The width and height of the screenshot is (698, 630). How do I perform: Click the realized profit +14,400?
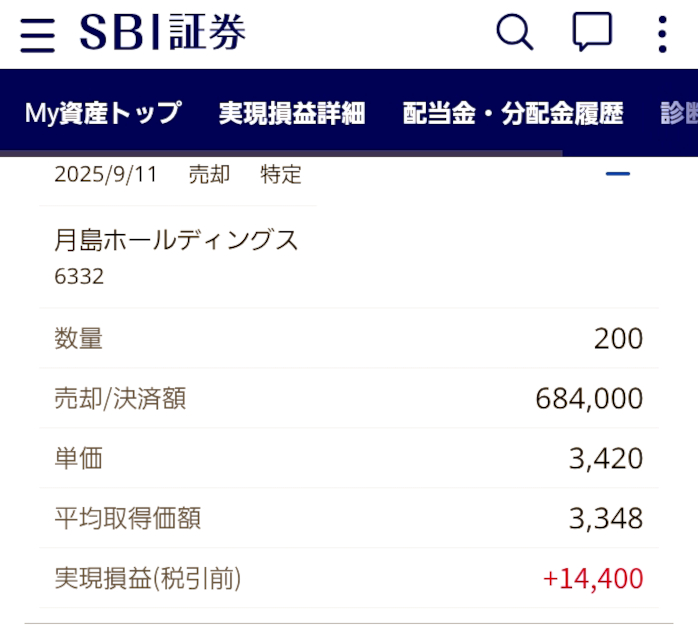(x=592, y=579)
